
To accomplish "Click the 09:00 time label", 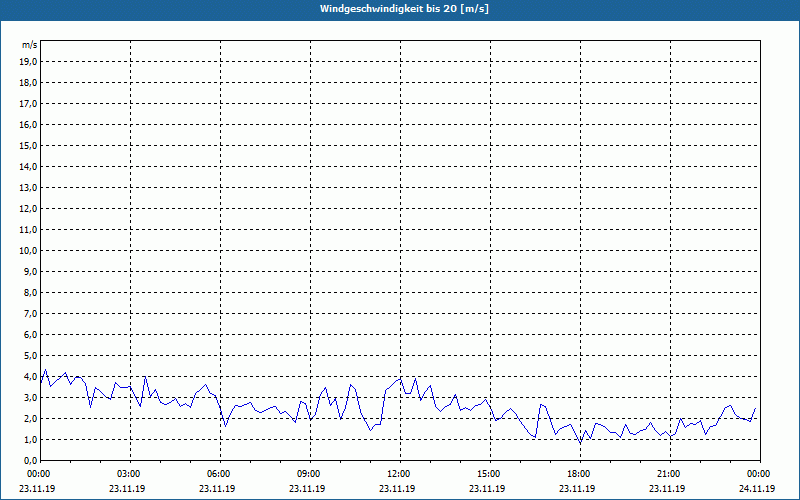I will [x=310, y=474].
